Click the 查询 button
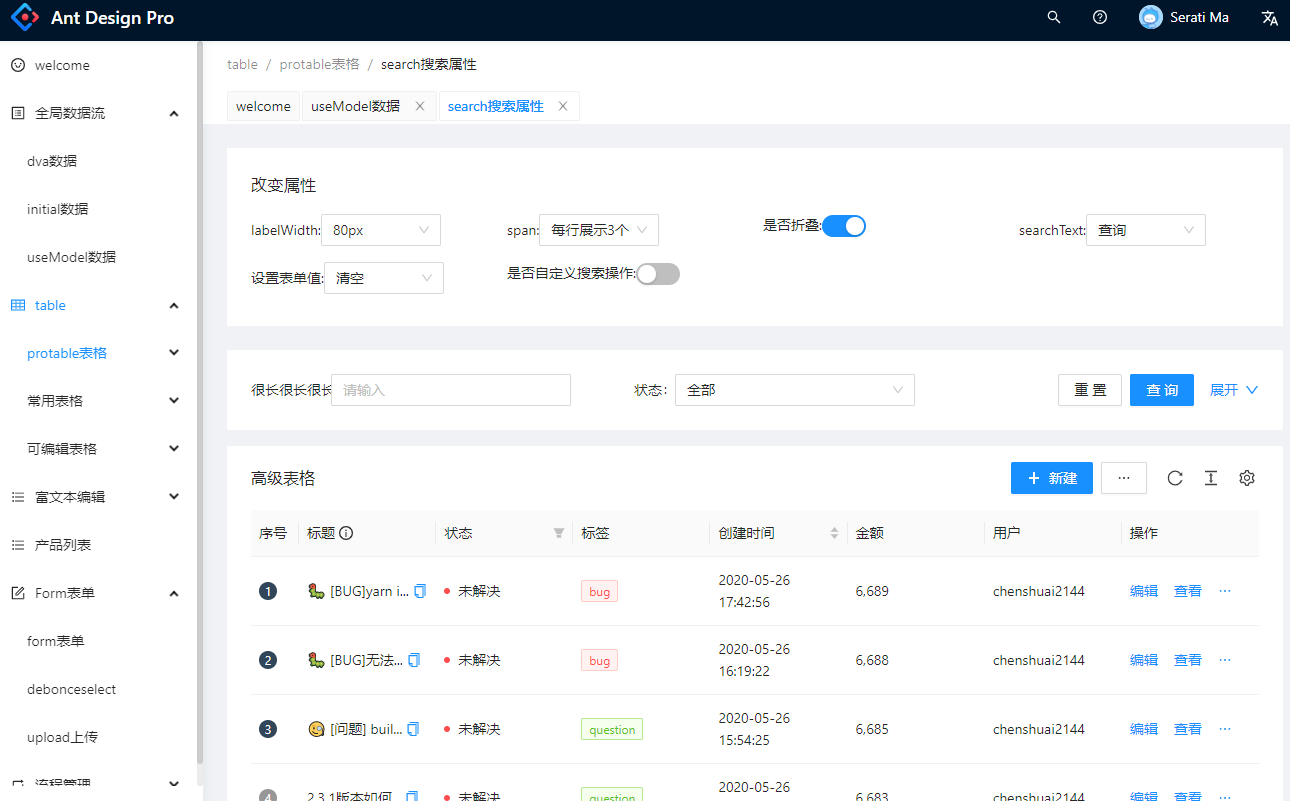The height and width of the screenshot is (801, 1290). point(1162,390)
